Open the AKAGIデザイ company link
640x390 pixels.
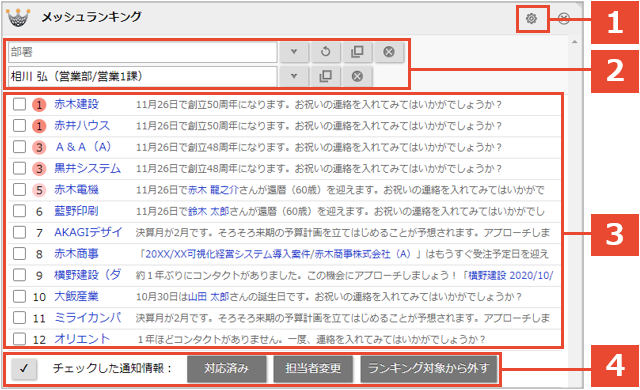coord(88,232)
